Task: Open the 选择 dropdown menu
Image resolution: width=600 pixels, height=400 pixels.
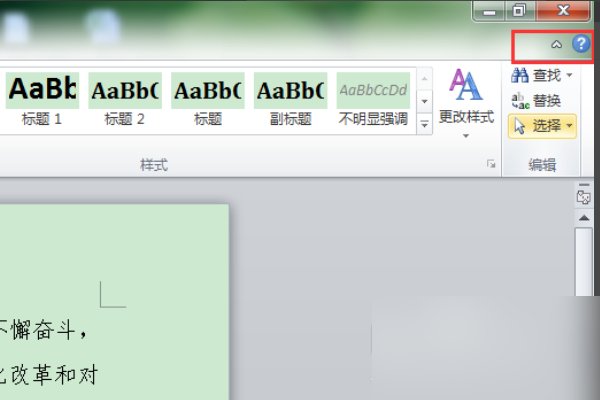Action: [x=542, y=126]
